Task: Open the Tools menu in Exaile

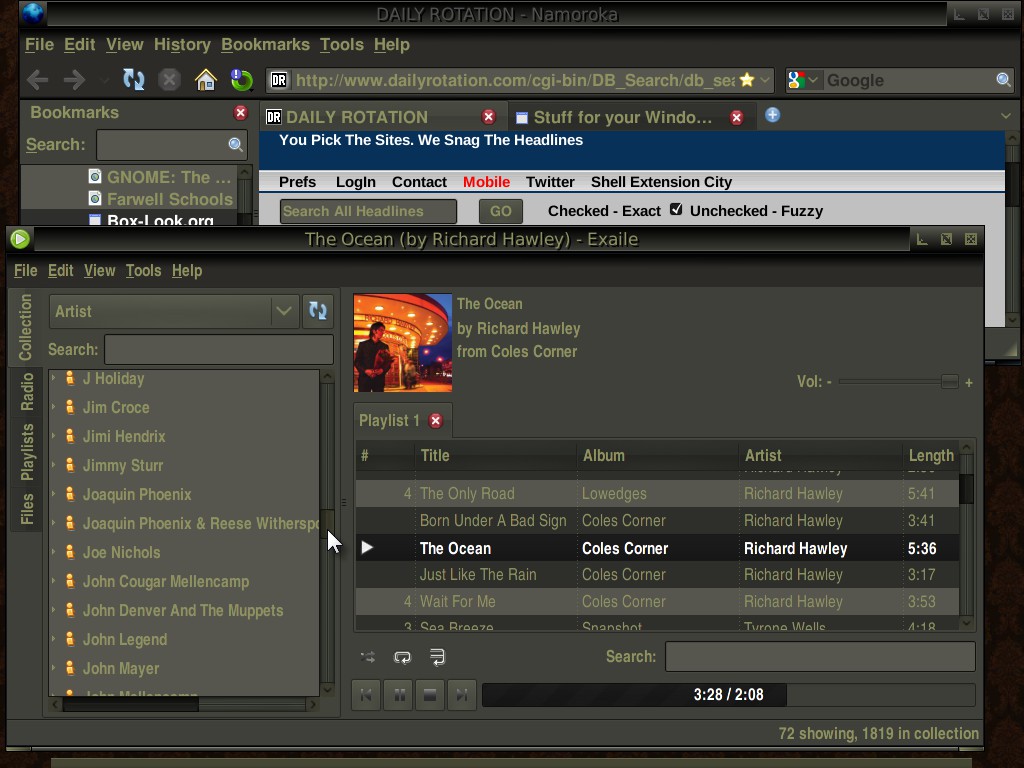Action: click(x=143, y=270)
